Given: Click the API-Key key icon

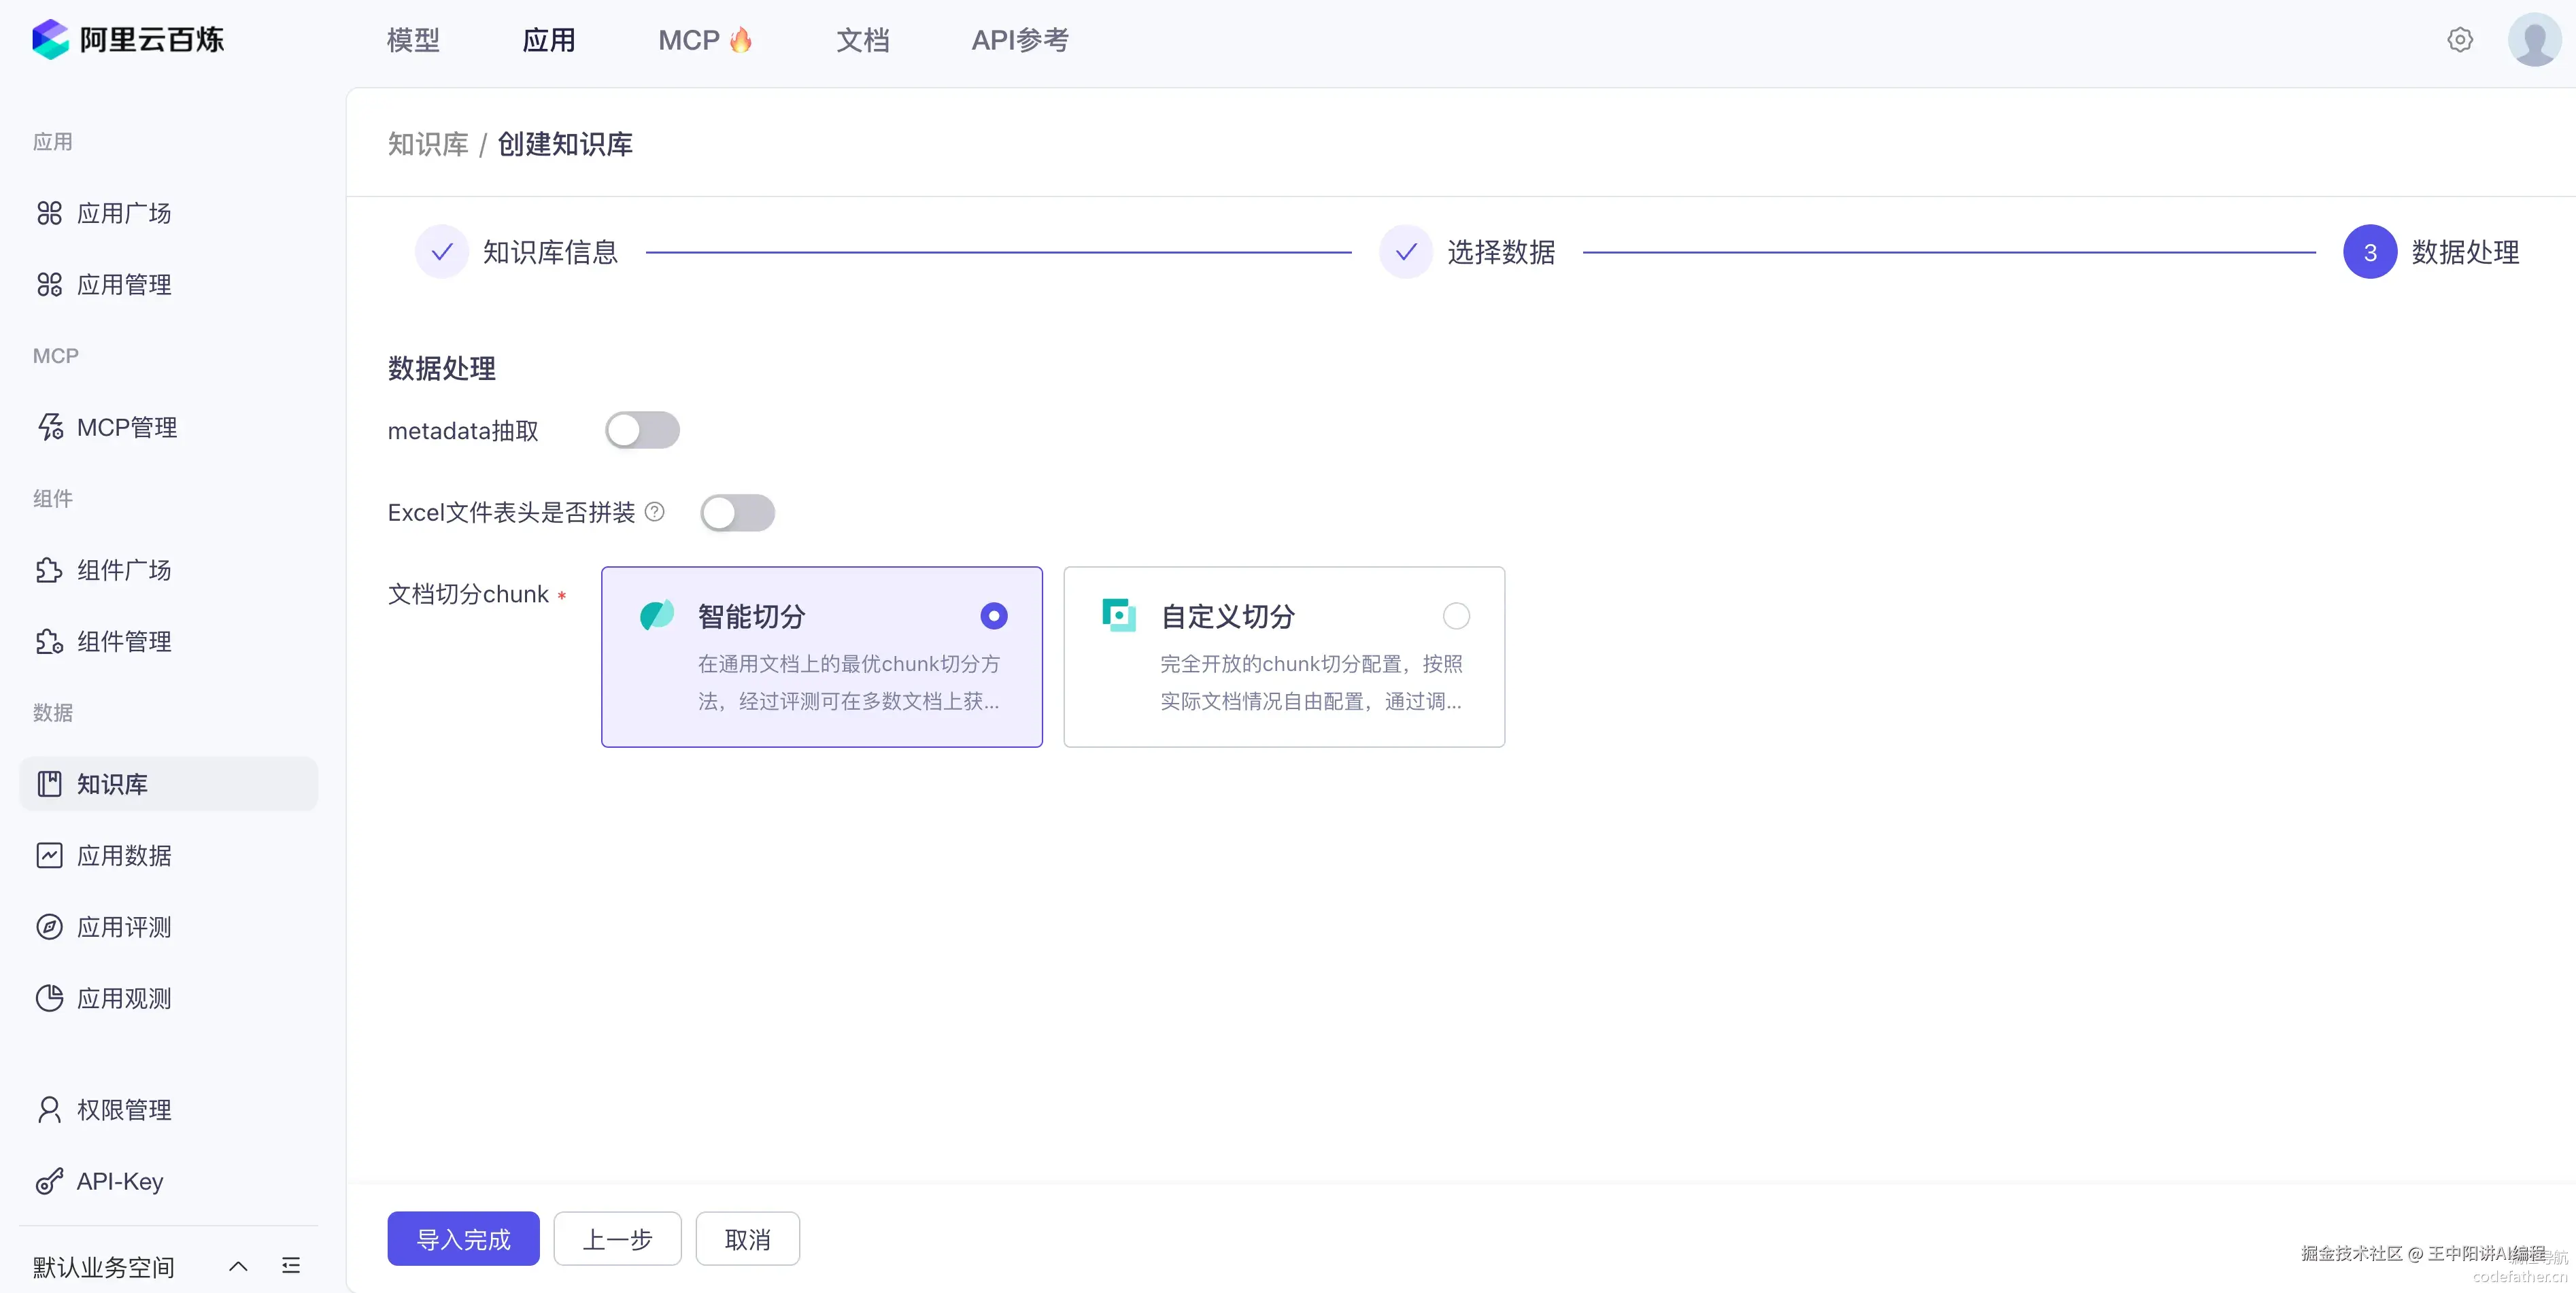Looking at the screenshot, I should point(49,1181).
